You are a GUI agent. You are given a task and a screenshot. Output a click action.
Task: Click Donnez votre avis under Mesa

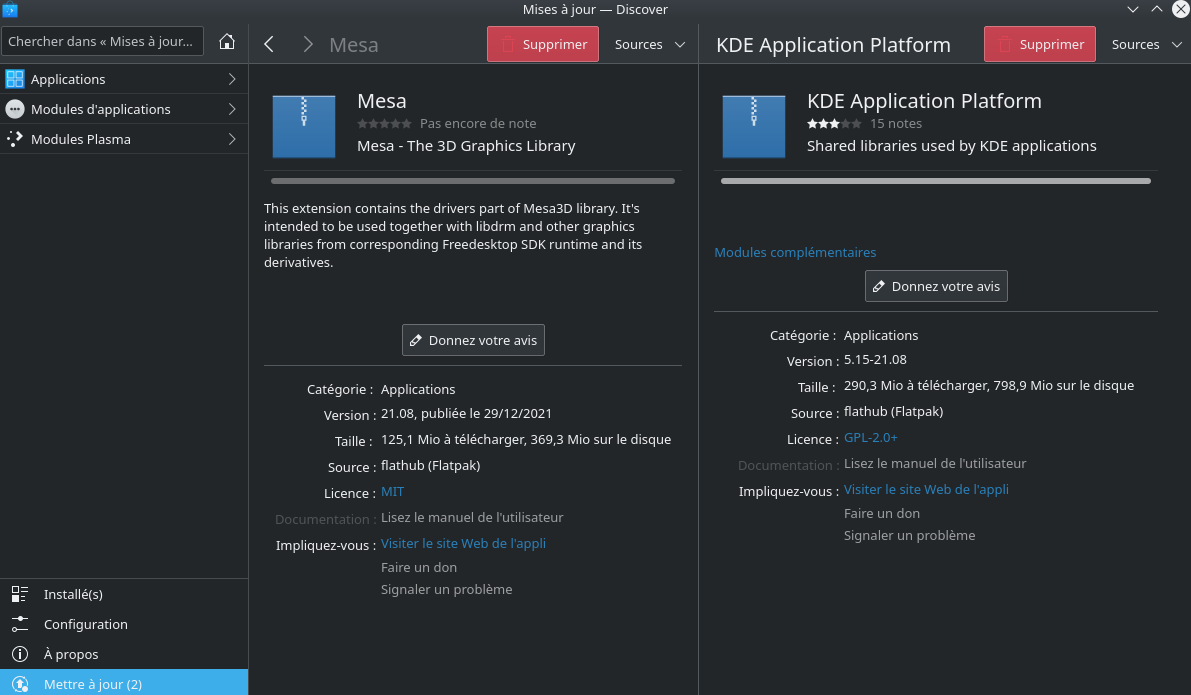point(473,340)
